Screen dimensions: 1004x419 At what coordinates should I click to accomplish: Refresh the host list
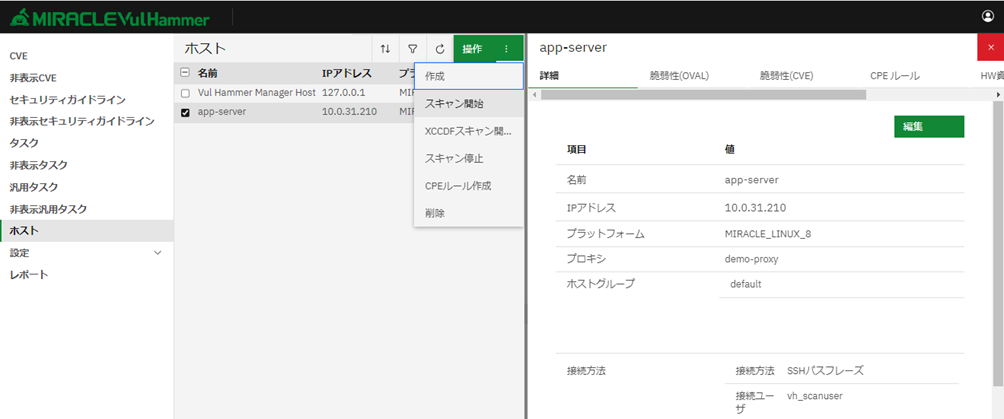pyautogui.click(x=439, y=49)
